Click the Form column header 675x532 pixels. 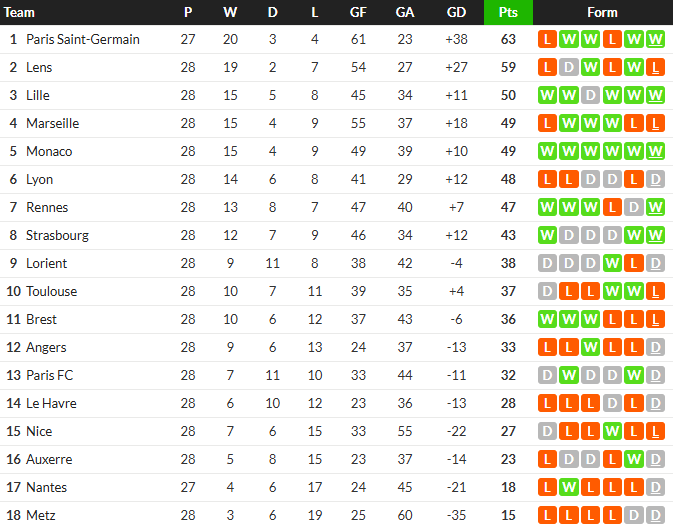(602, 12)
